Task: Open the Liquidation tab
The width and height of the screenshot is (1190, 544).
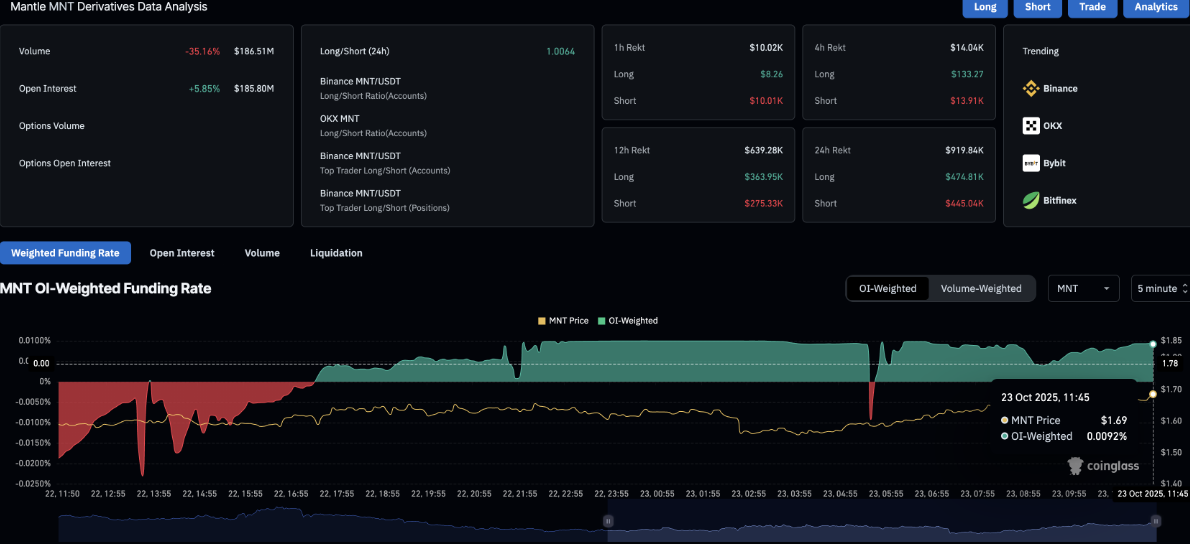Action: [x=336, y=253]
